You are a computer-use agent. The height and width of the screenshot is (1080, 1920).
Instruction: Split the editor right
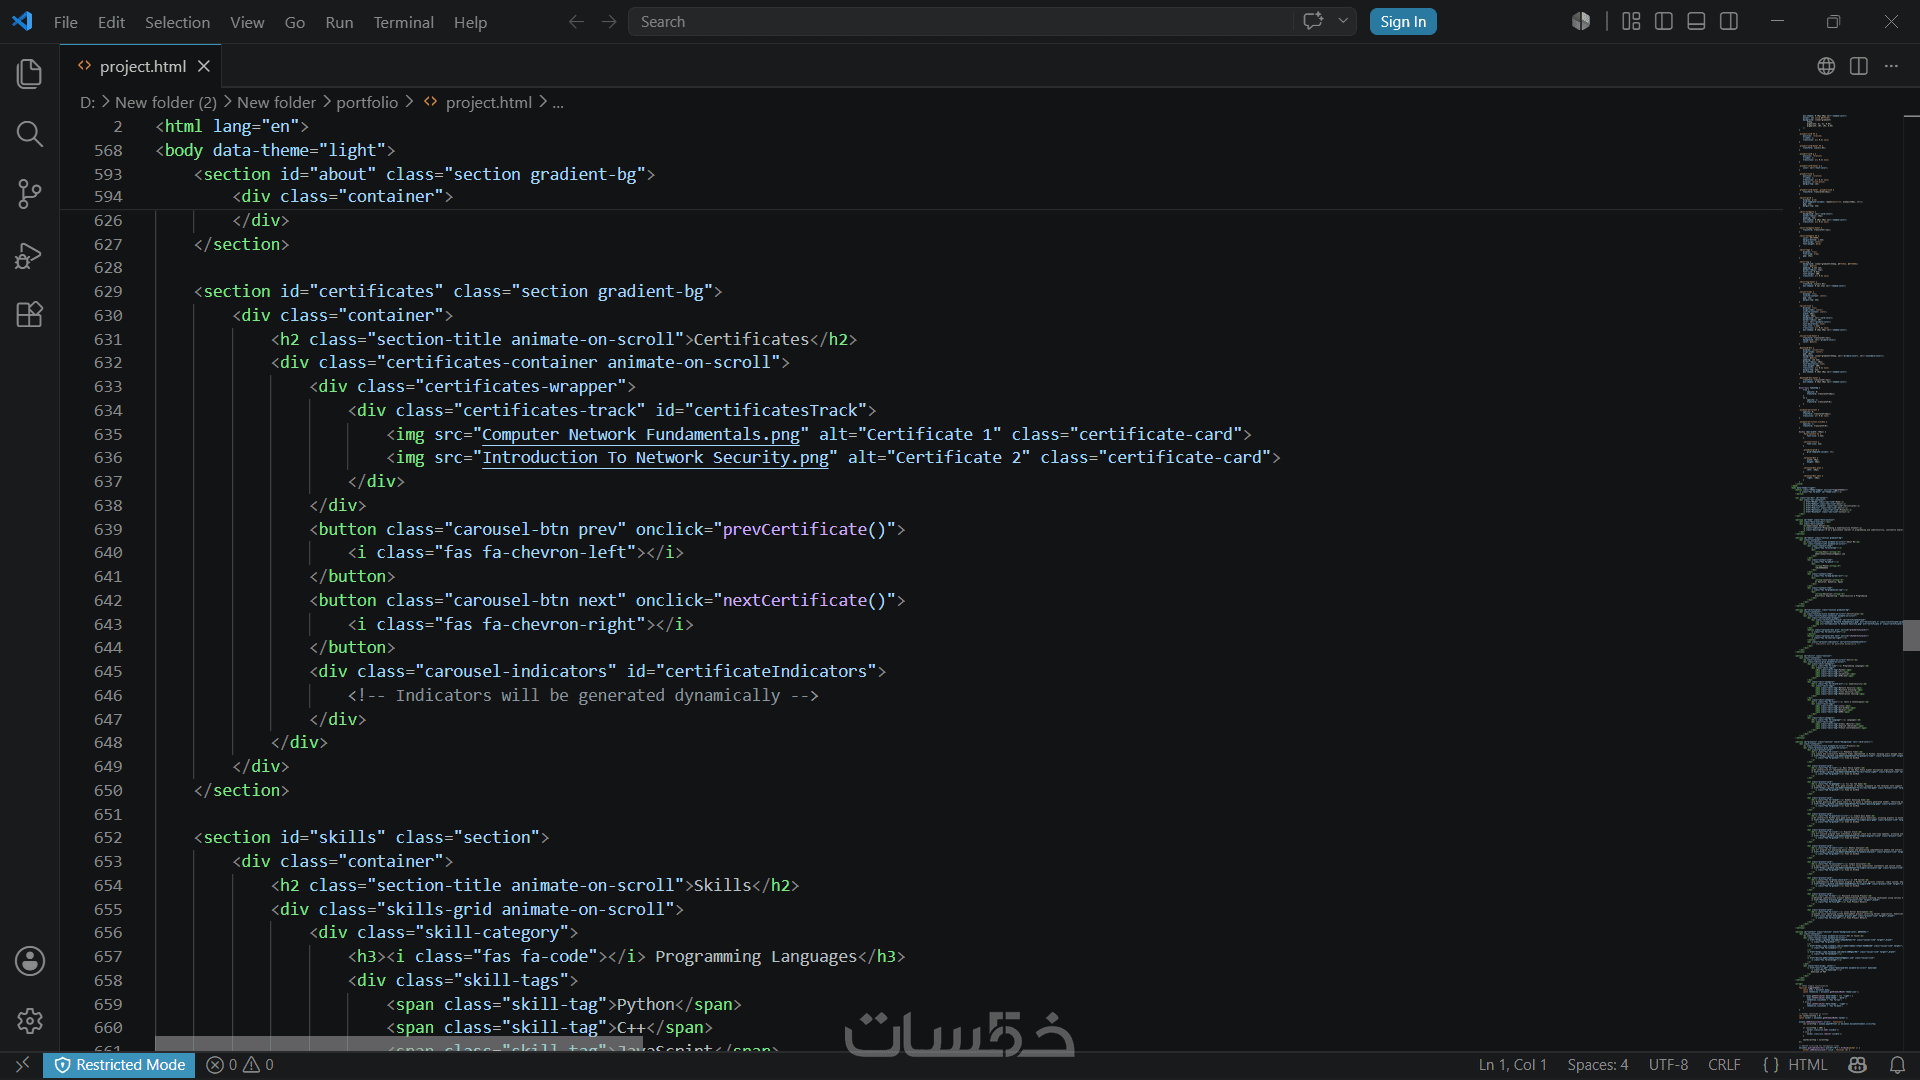pos(1859,66)
